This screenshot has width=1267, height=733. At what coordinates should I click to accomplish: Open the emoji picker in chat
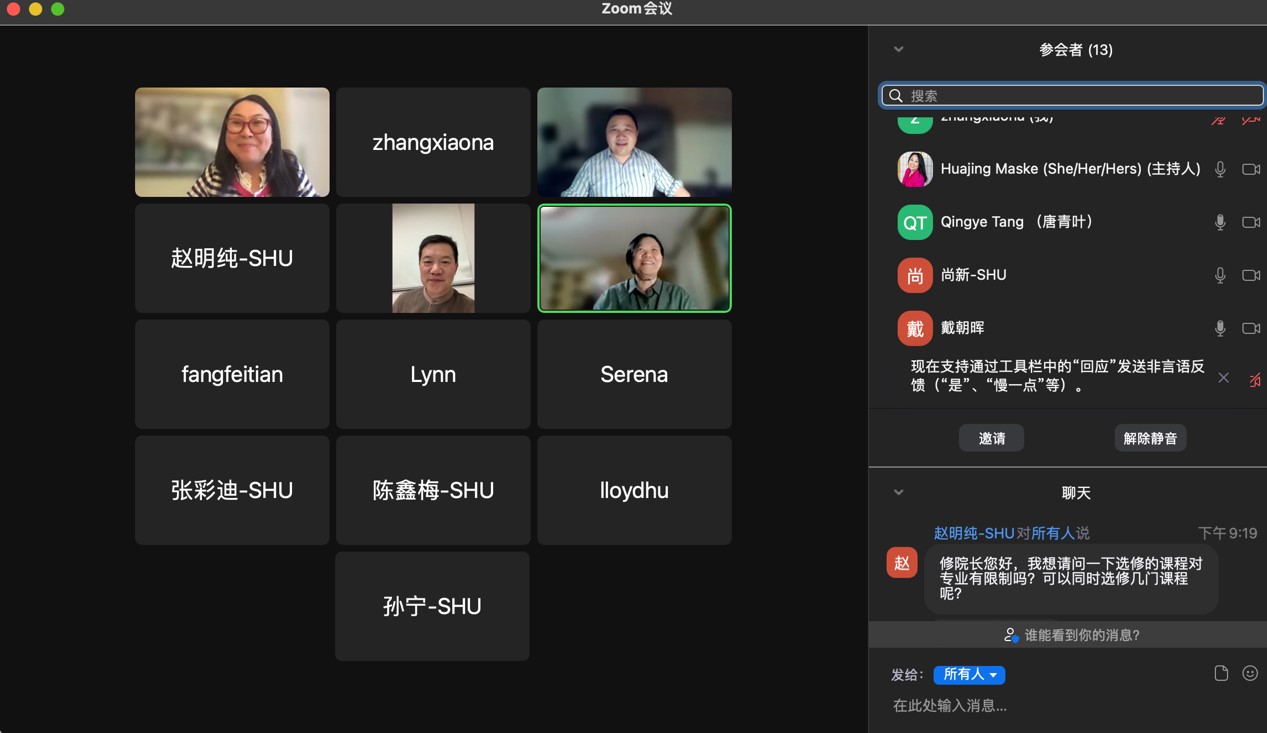coord(1249,674)
